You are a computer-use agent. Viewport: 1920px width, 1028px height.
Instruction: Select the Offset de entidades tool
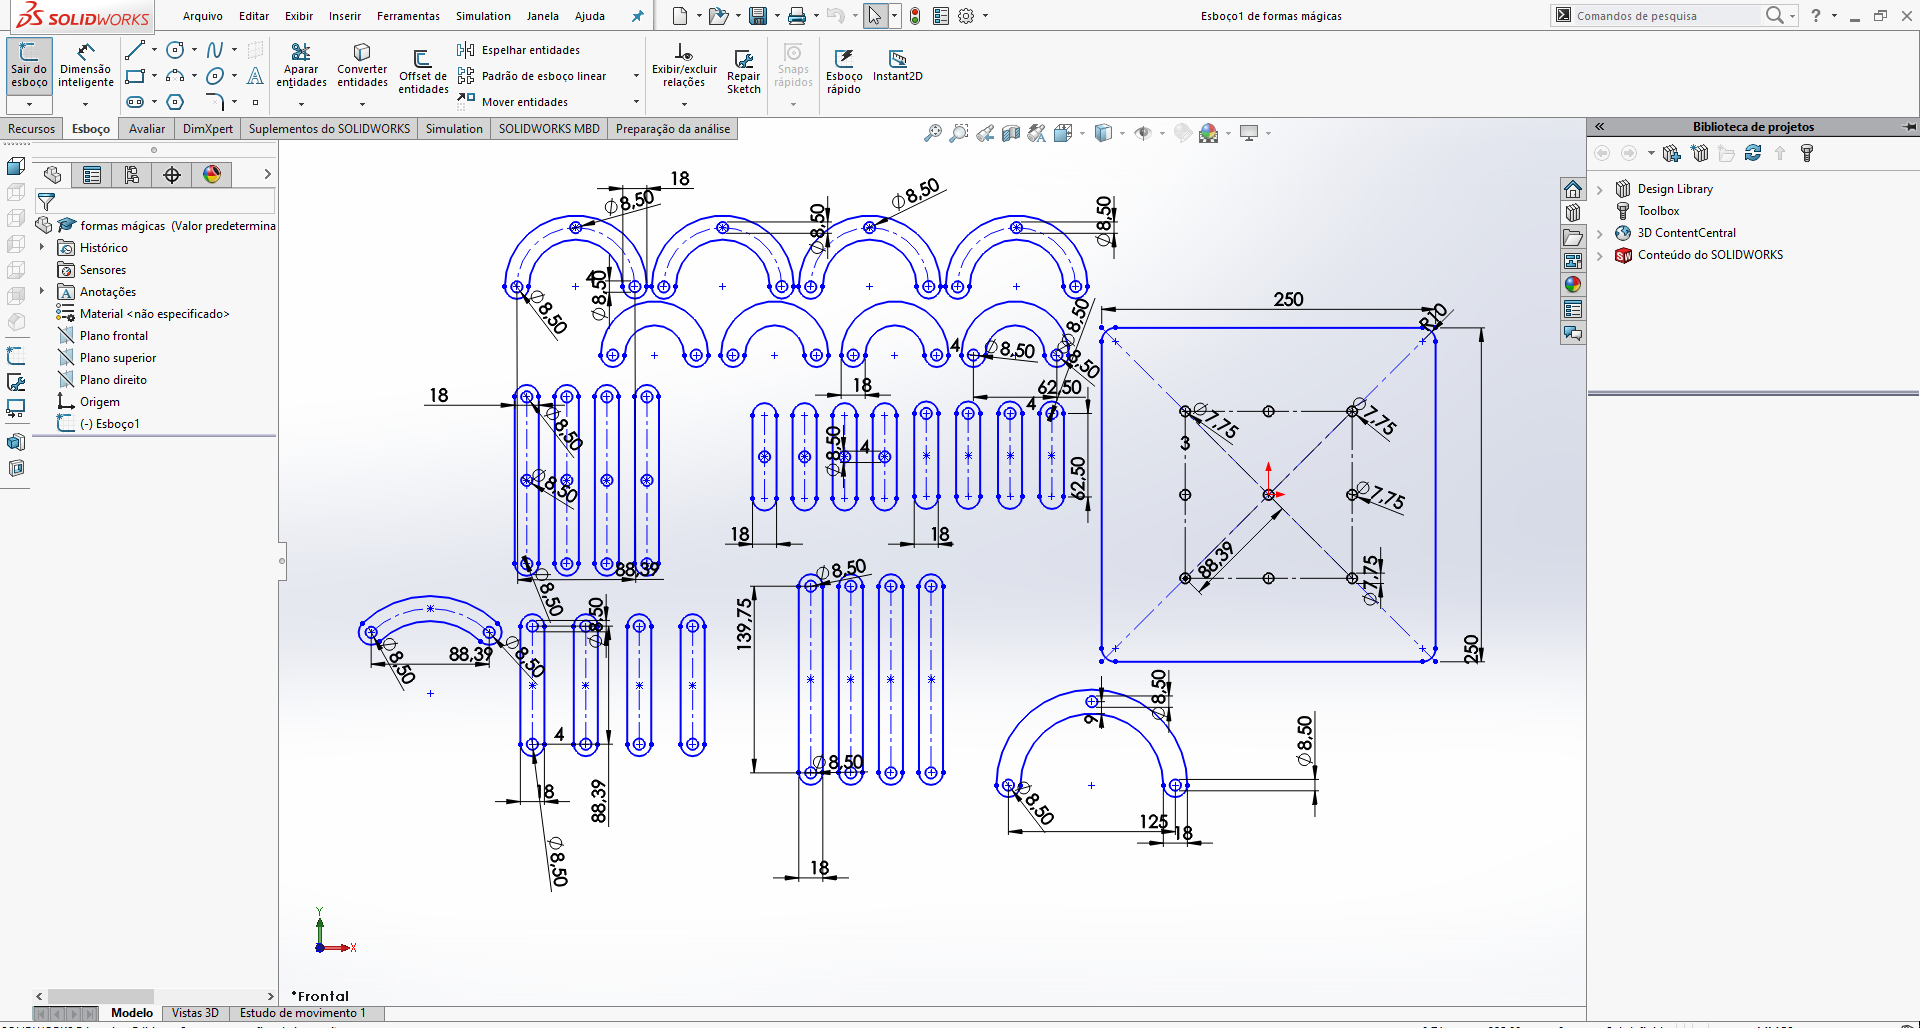(423, 71)
